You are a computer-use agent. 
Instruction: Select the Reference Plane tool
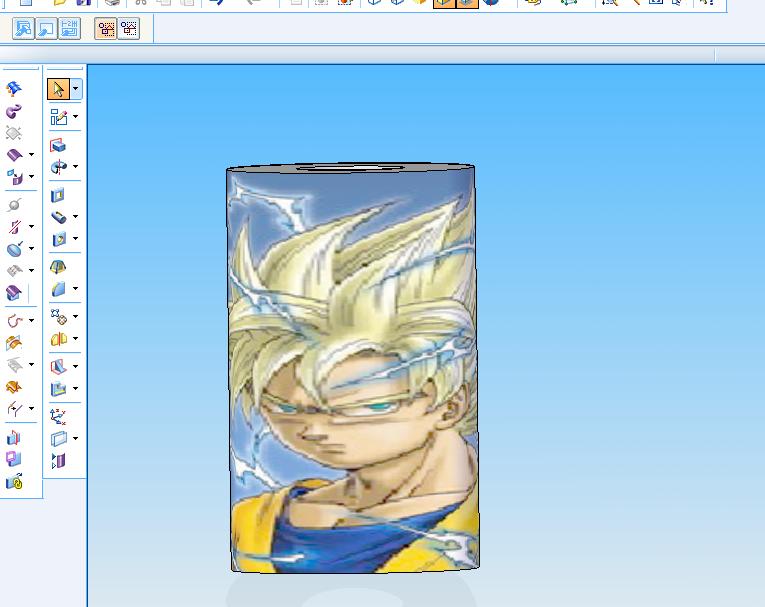[x=59, y=439]
